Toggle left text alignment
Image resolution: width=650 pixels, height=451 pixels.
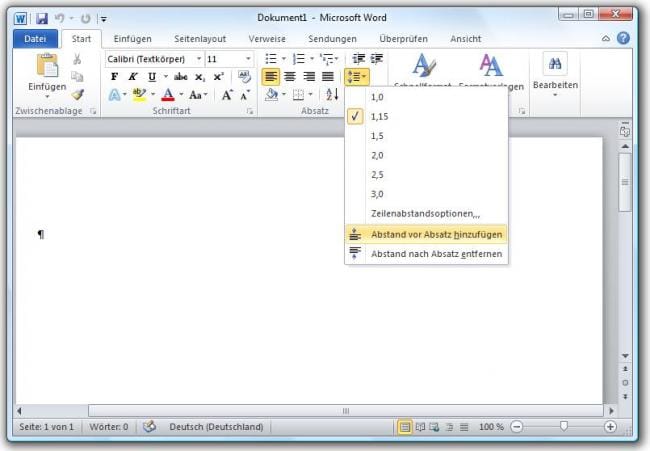pyautogui.click(x=270, y=77)
